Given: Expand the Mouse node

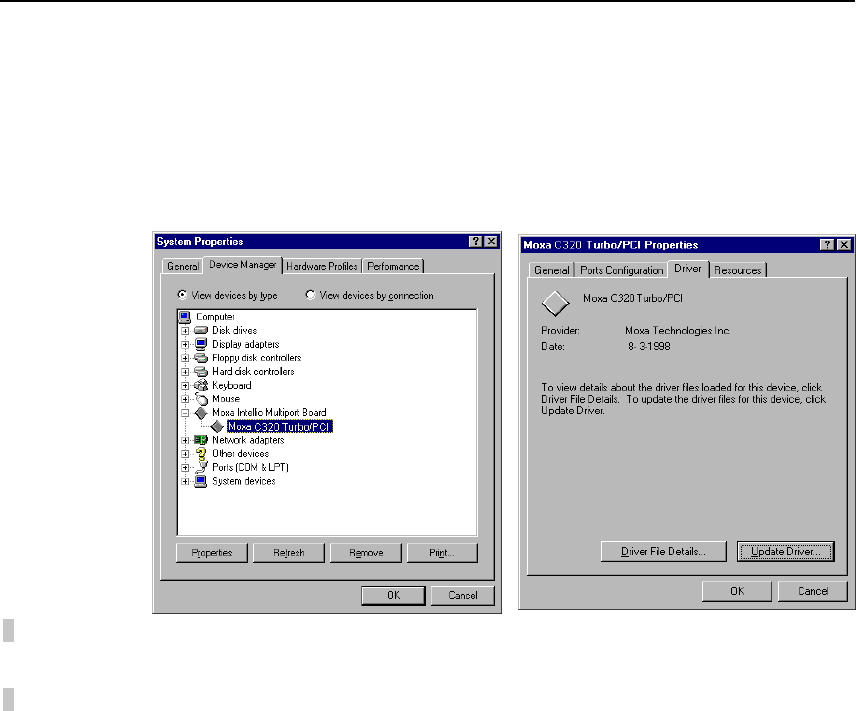Looking at the screenshot, I should pyautogui.click(x=185, y=399).
